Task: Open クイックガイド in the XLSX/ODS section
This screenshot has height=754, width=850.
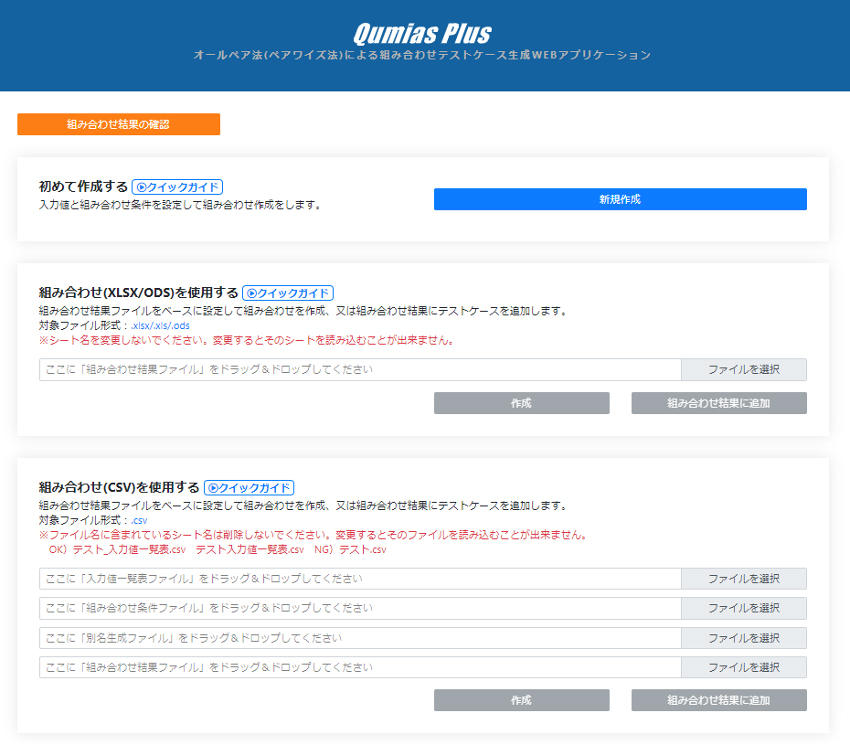Action: (287, 293)
